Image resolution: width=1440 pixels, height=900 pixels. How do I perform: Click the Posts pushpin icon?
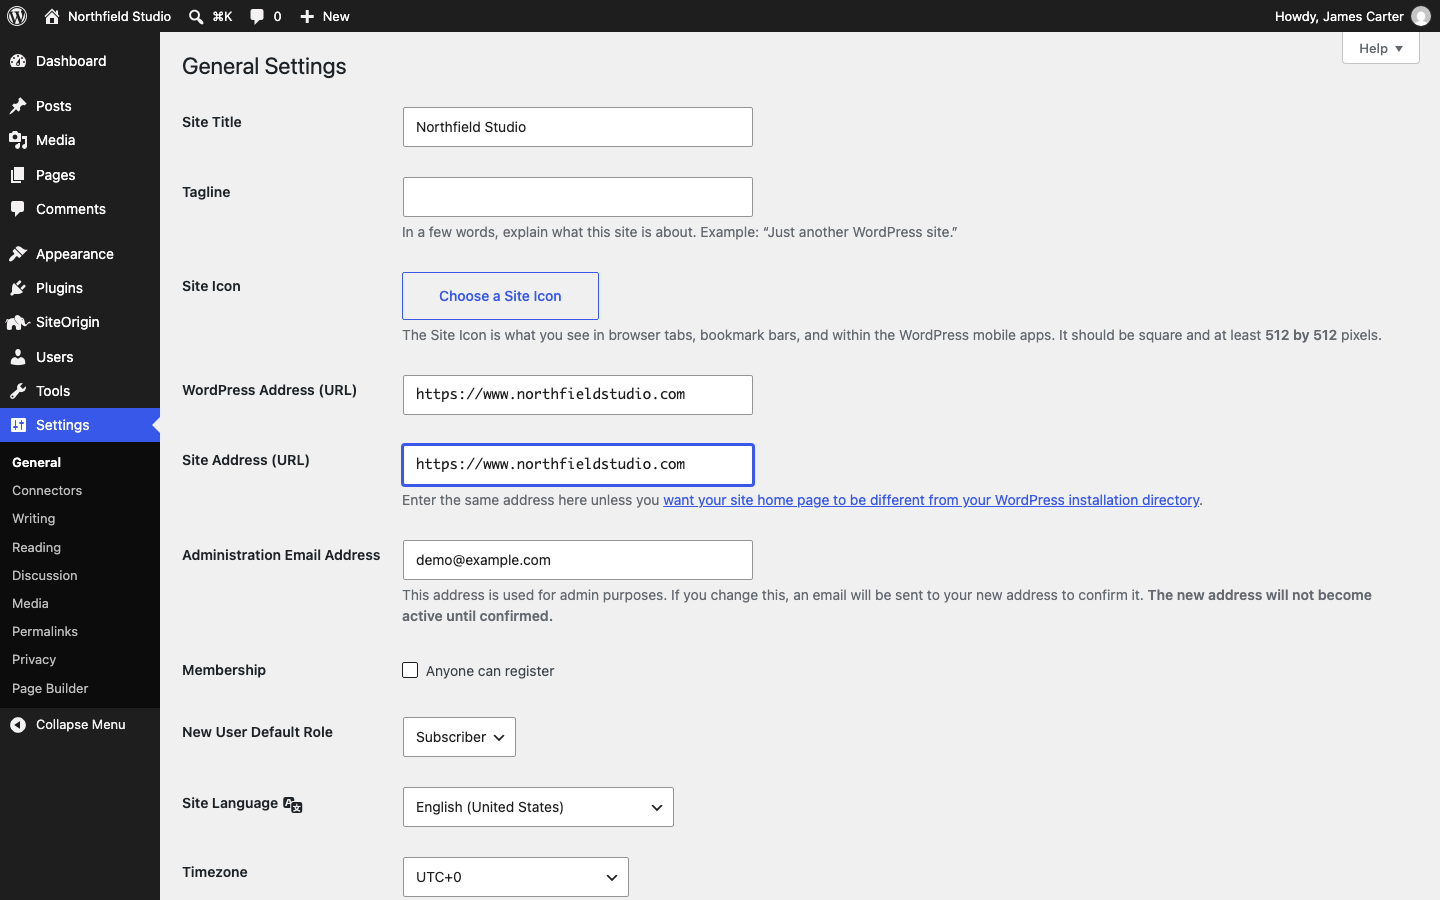point(18,106)
